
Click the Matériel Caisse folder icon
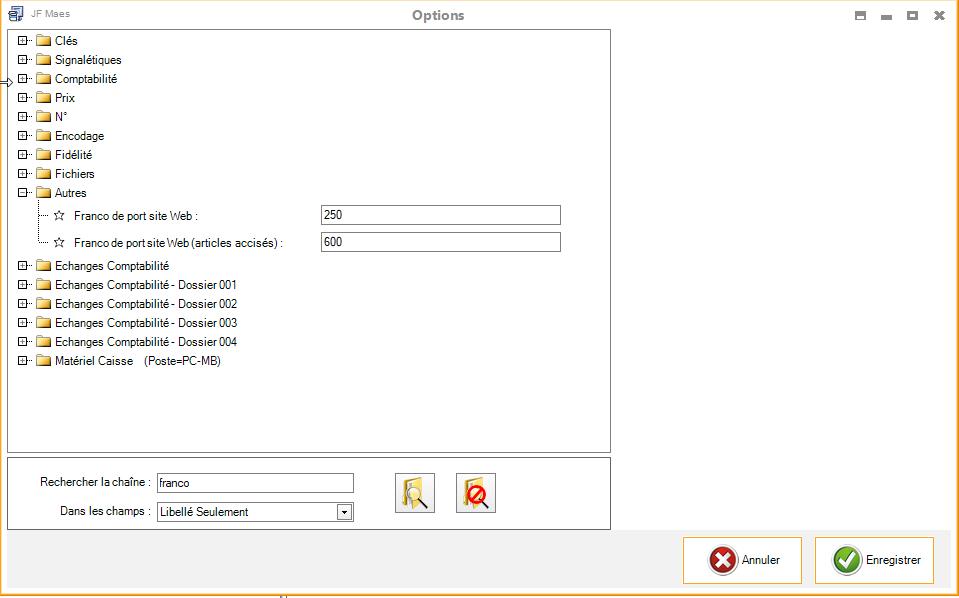[43, 361]
